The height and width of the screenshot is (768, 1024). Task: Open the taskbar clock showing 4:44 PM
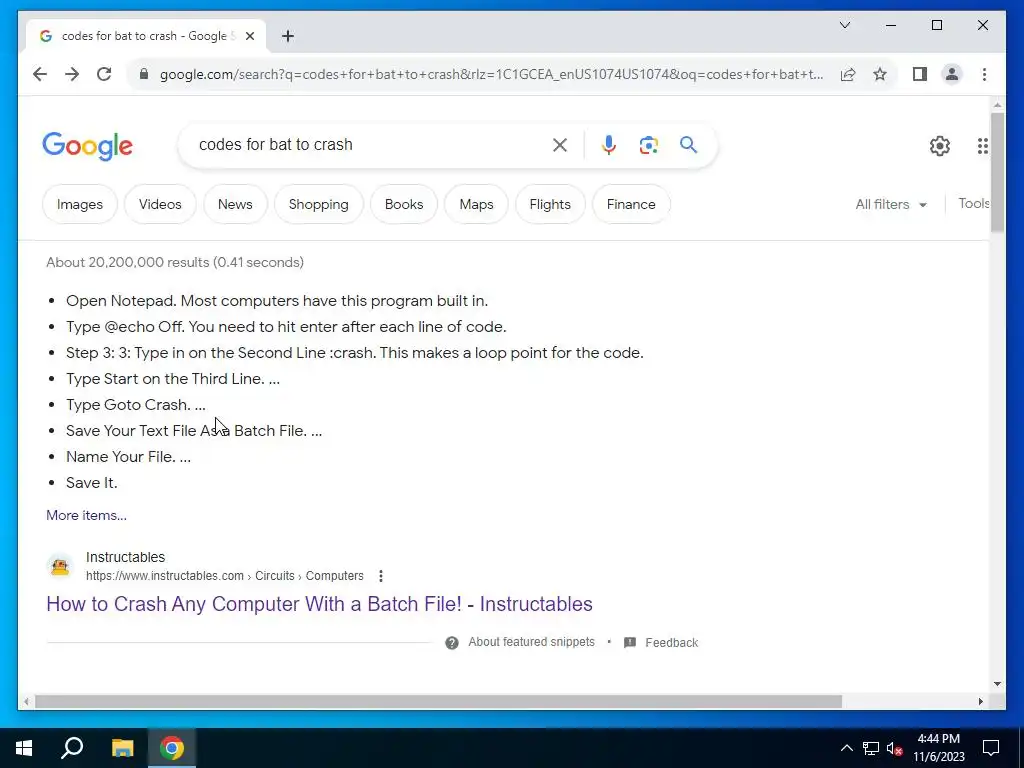coord(938,748)
